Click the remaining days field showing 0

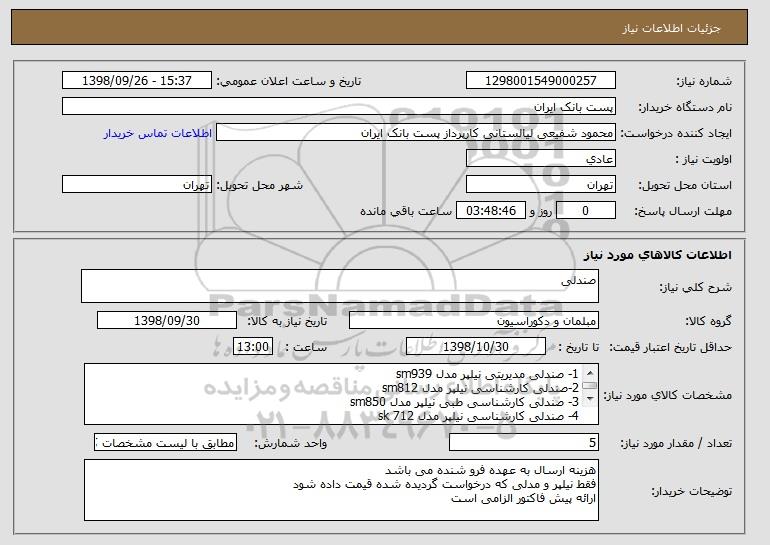click(585, 211)
